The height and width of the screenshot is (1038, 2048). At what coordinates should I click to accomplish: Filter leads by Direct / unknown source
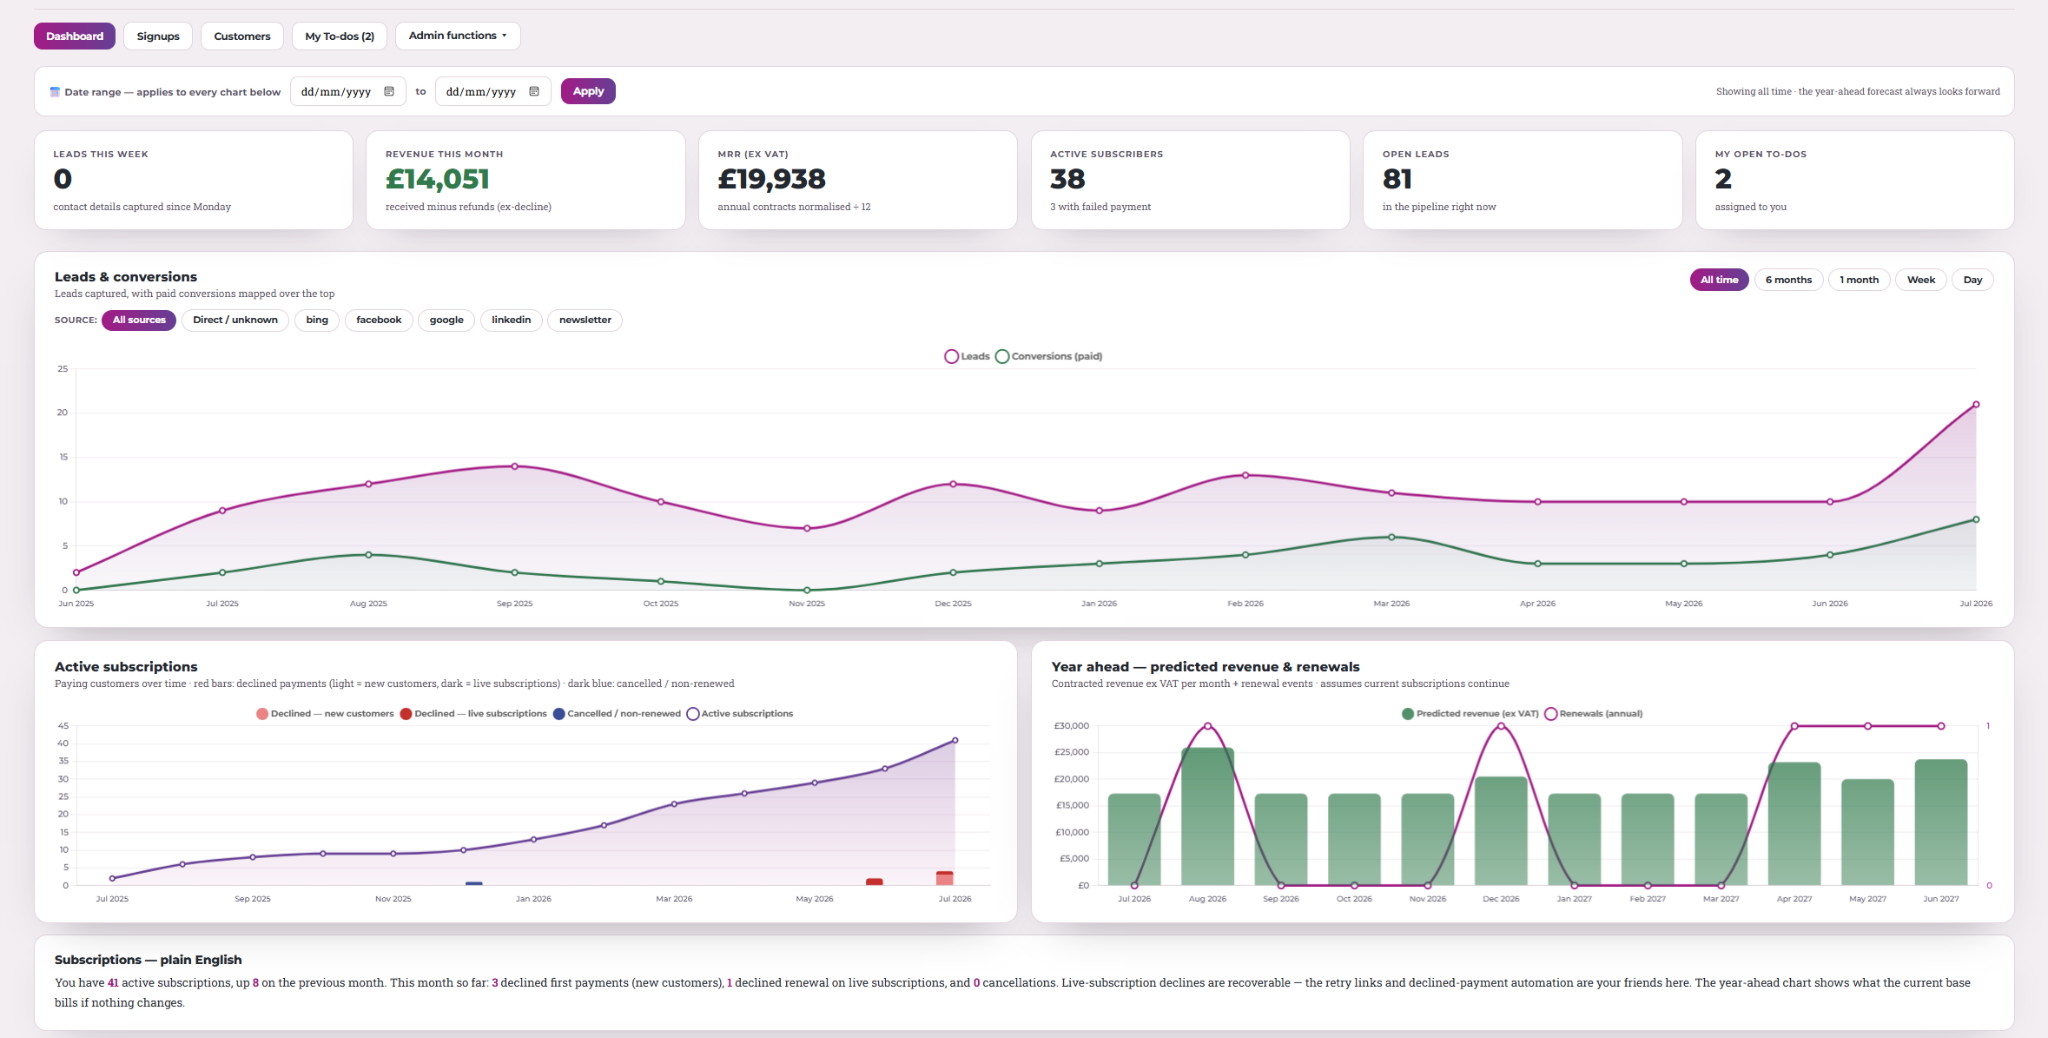click(x=235, y=320)
